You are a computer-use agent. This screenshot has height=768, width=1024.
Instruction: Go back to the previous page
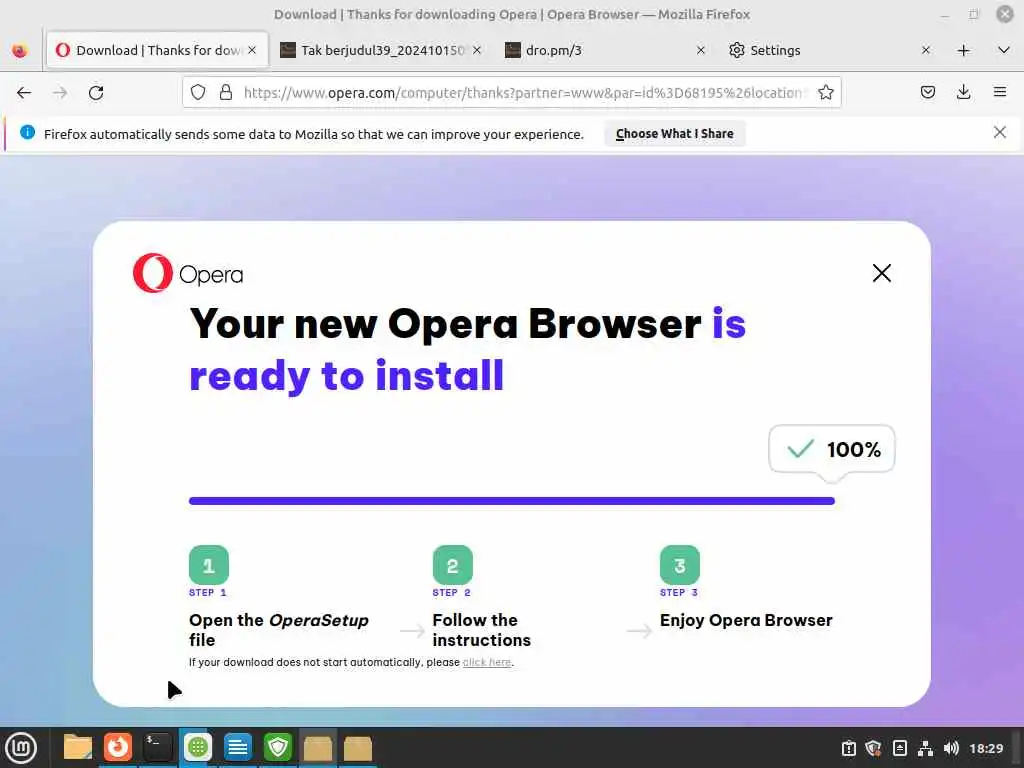point(24,93)
